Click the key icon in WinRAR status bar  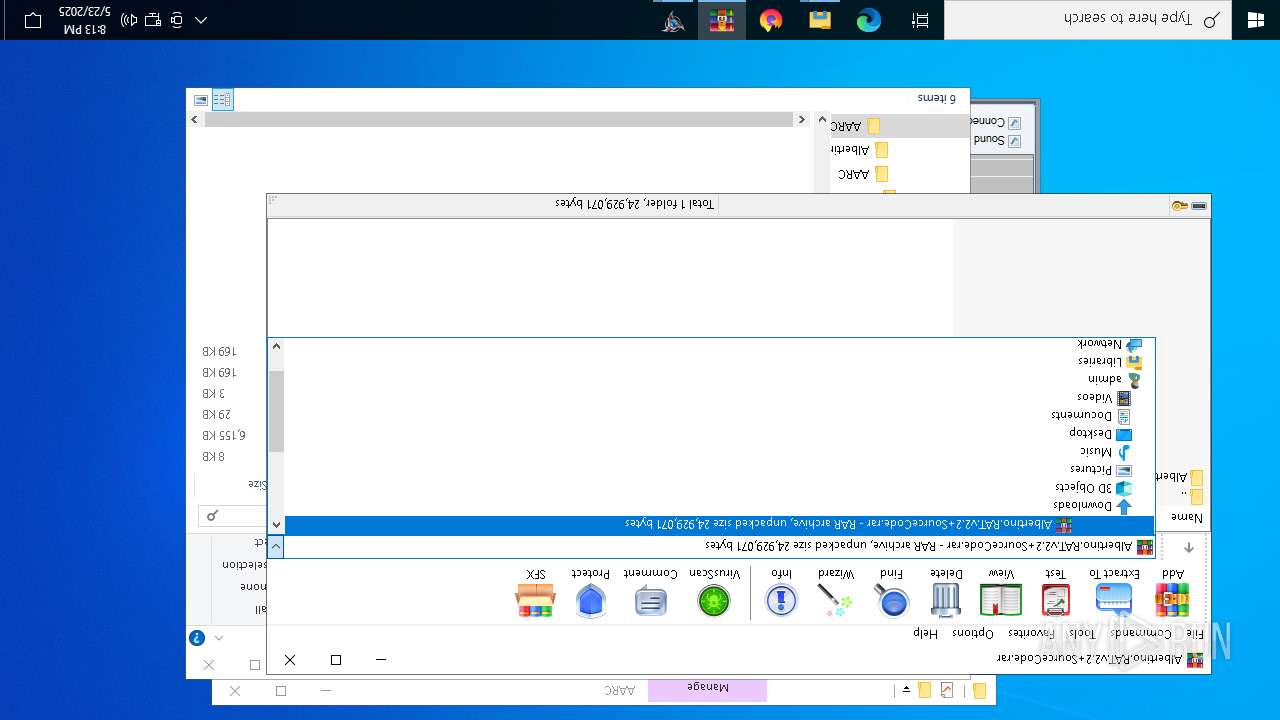coord(1180,206)
